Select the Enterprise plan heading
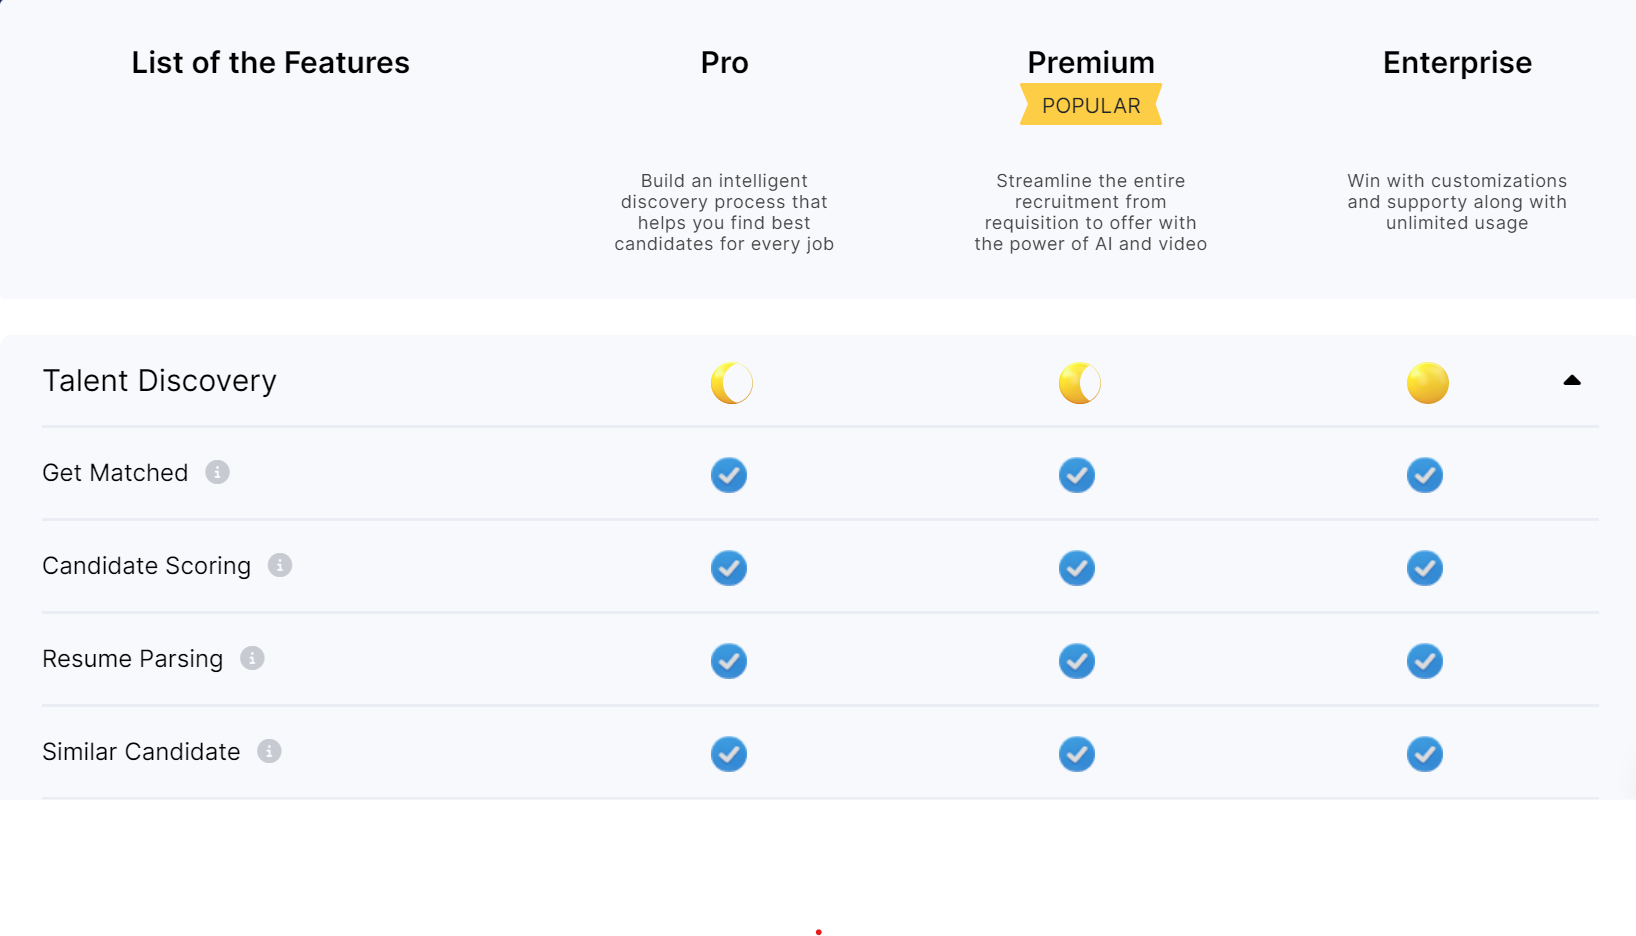1636x936 pixels. pos(1457,63)
